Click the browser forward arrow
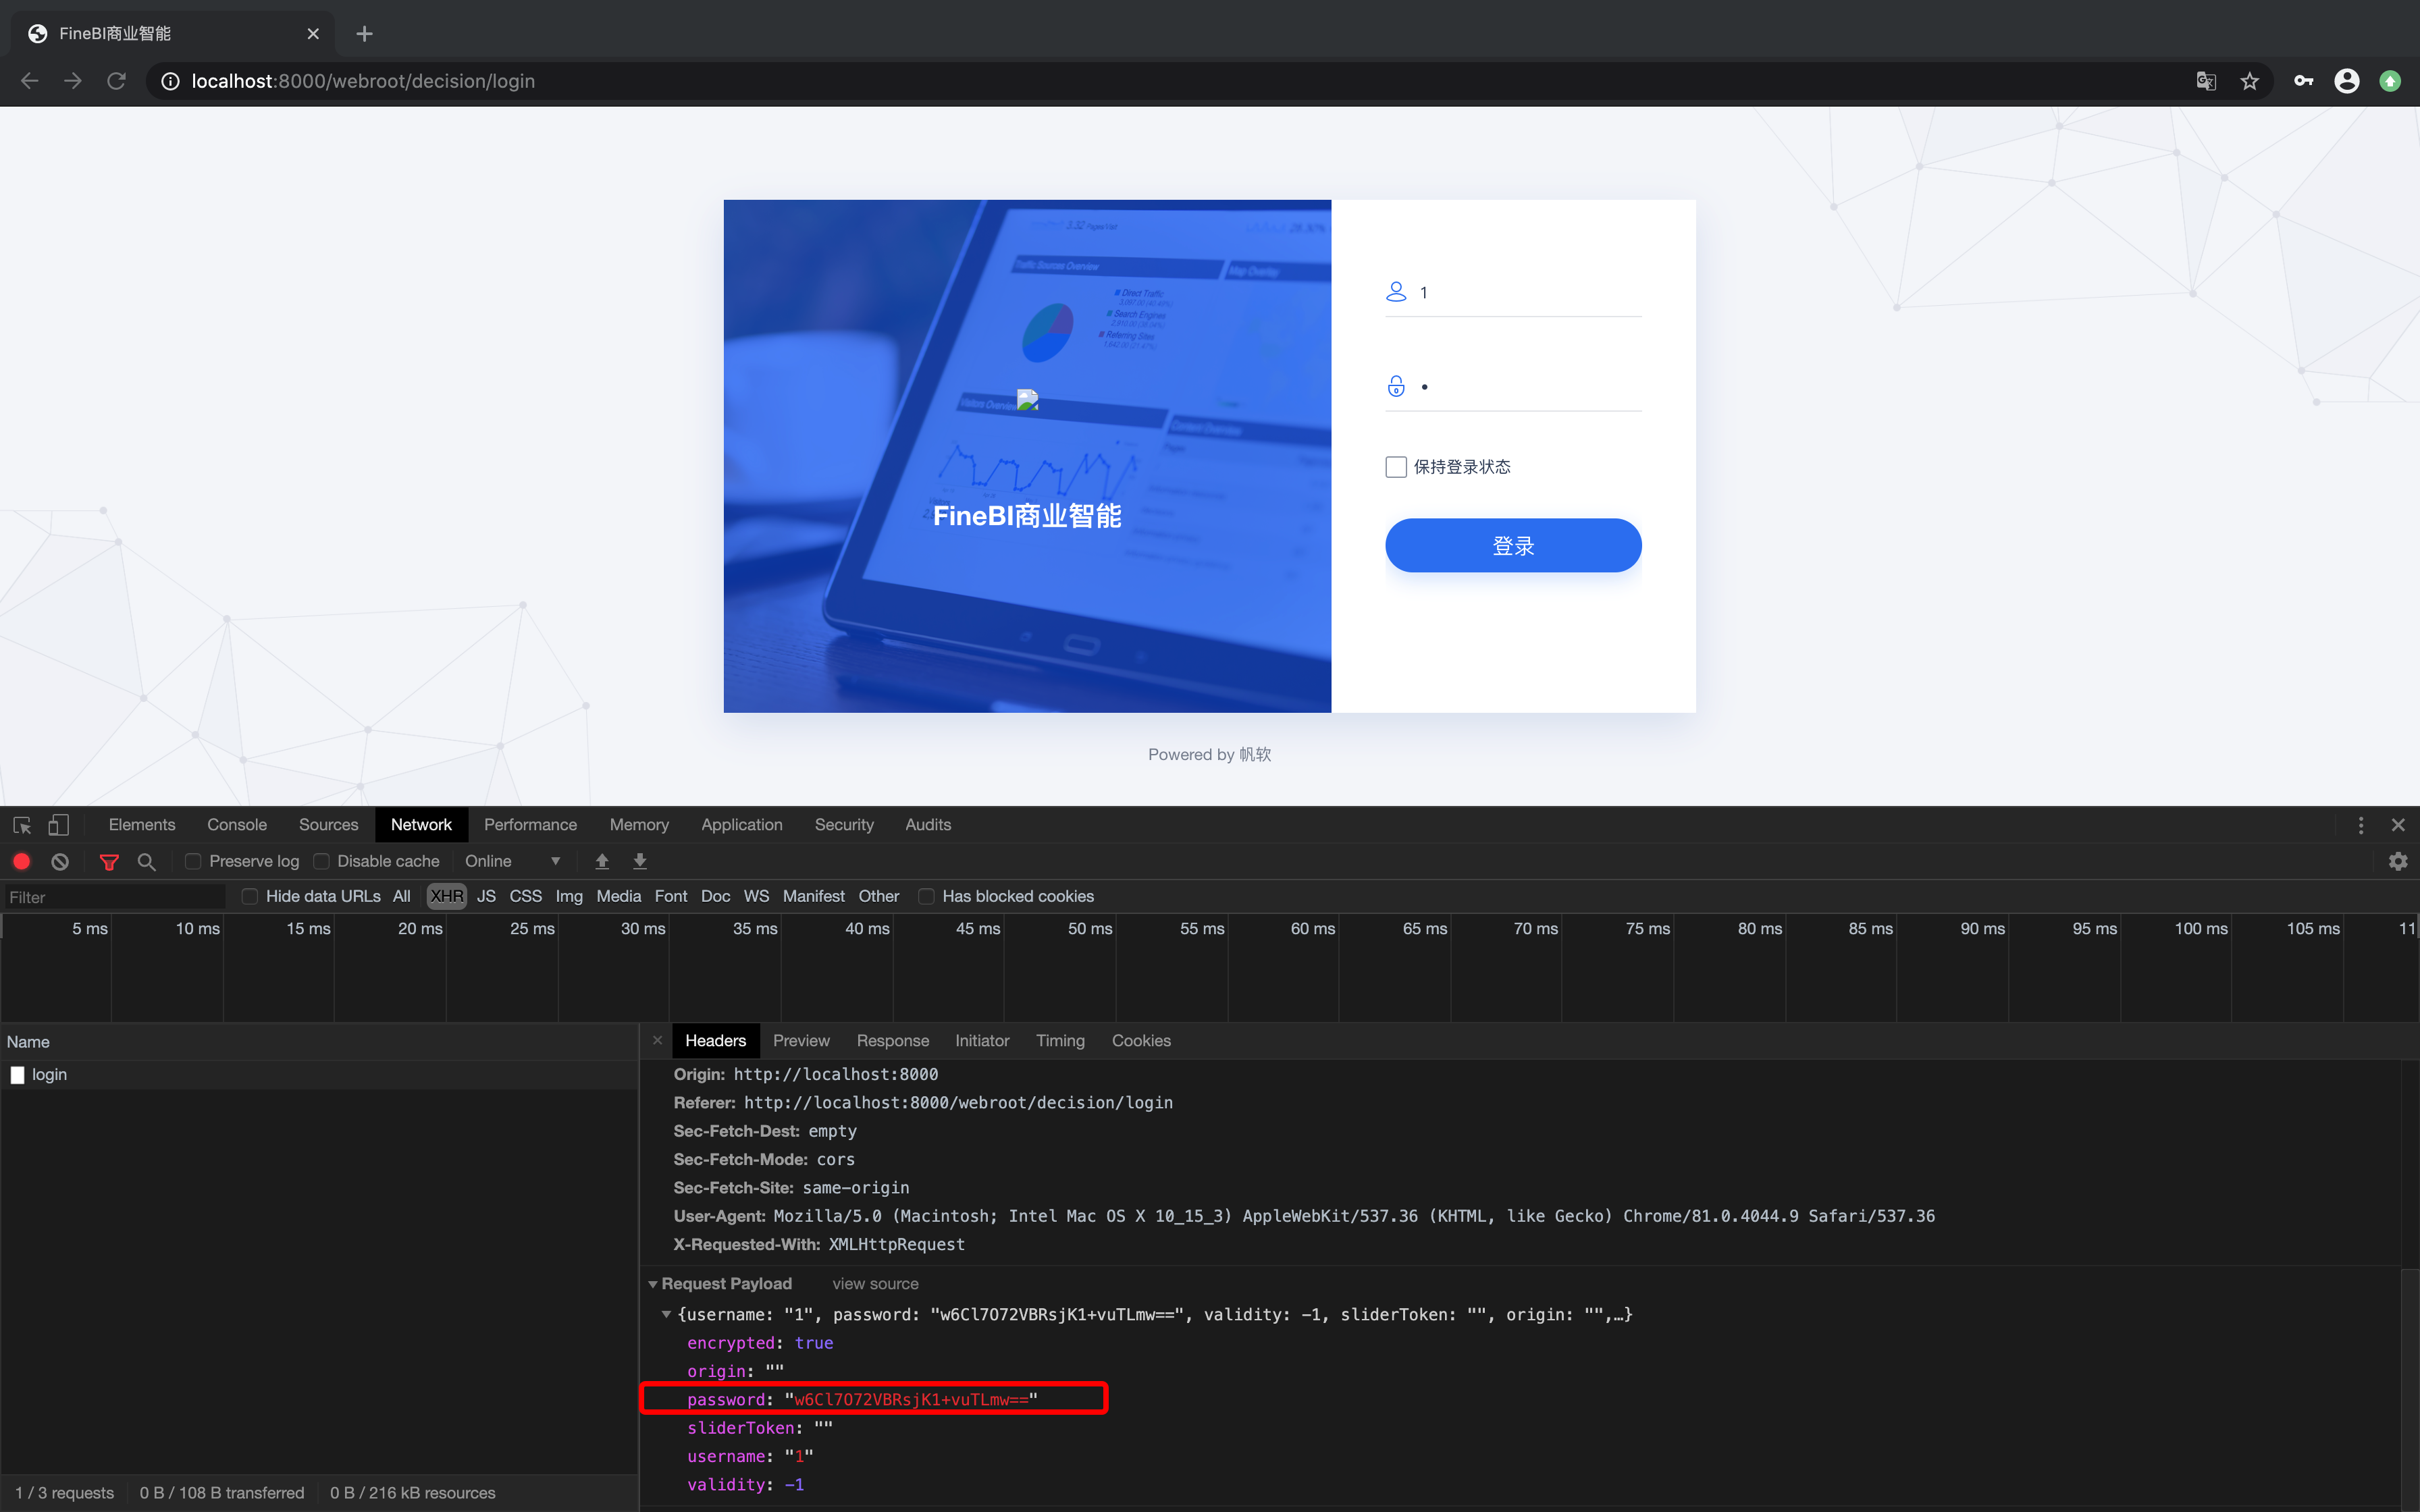 73,81
